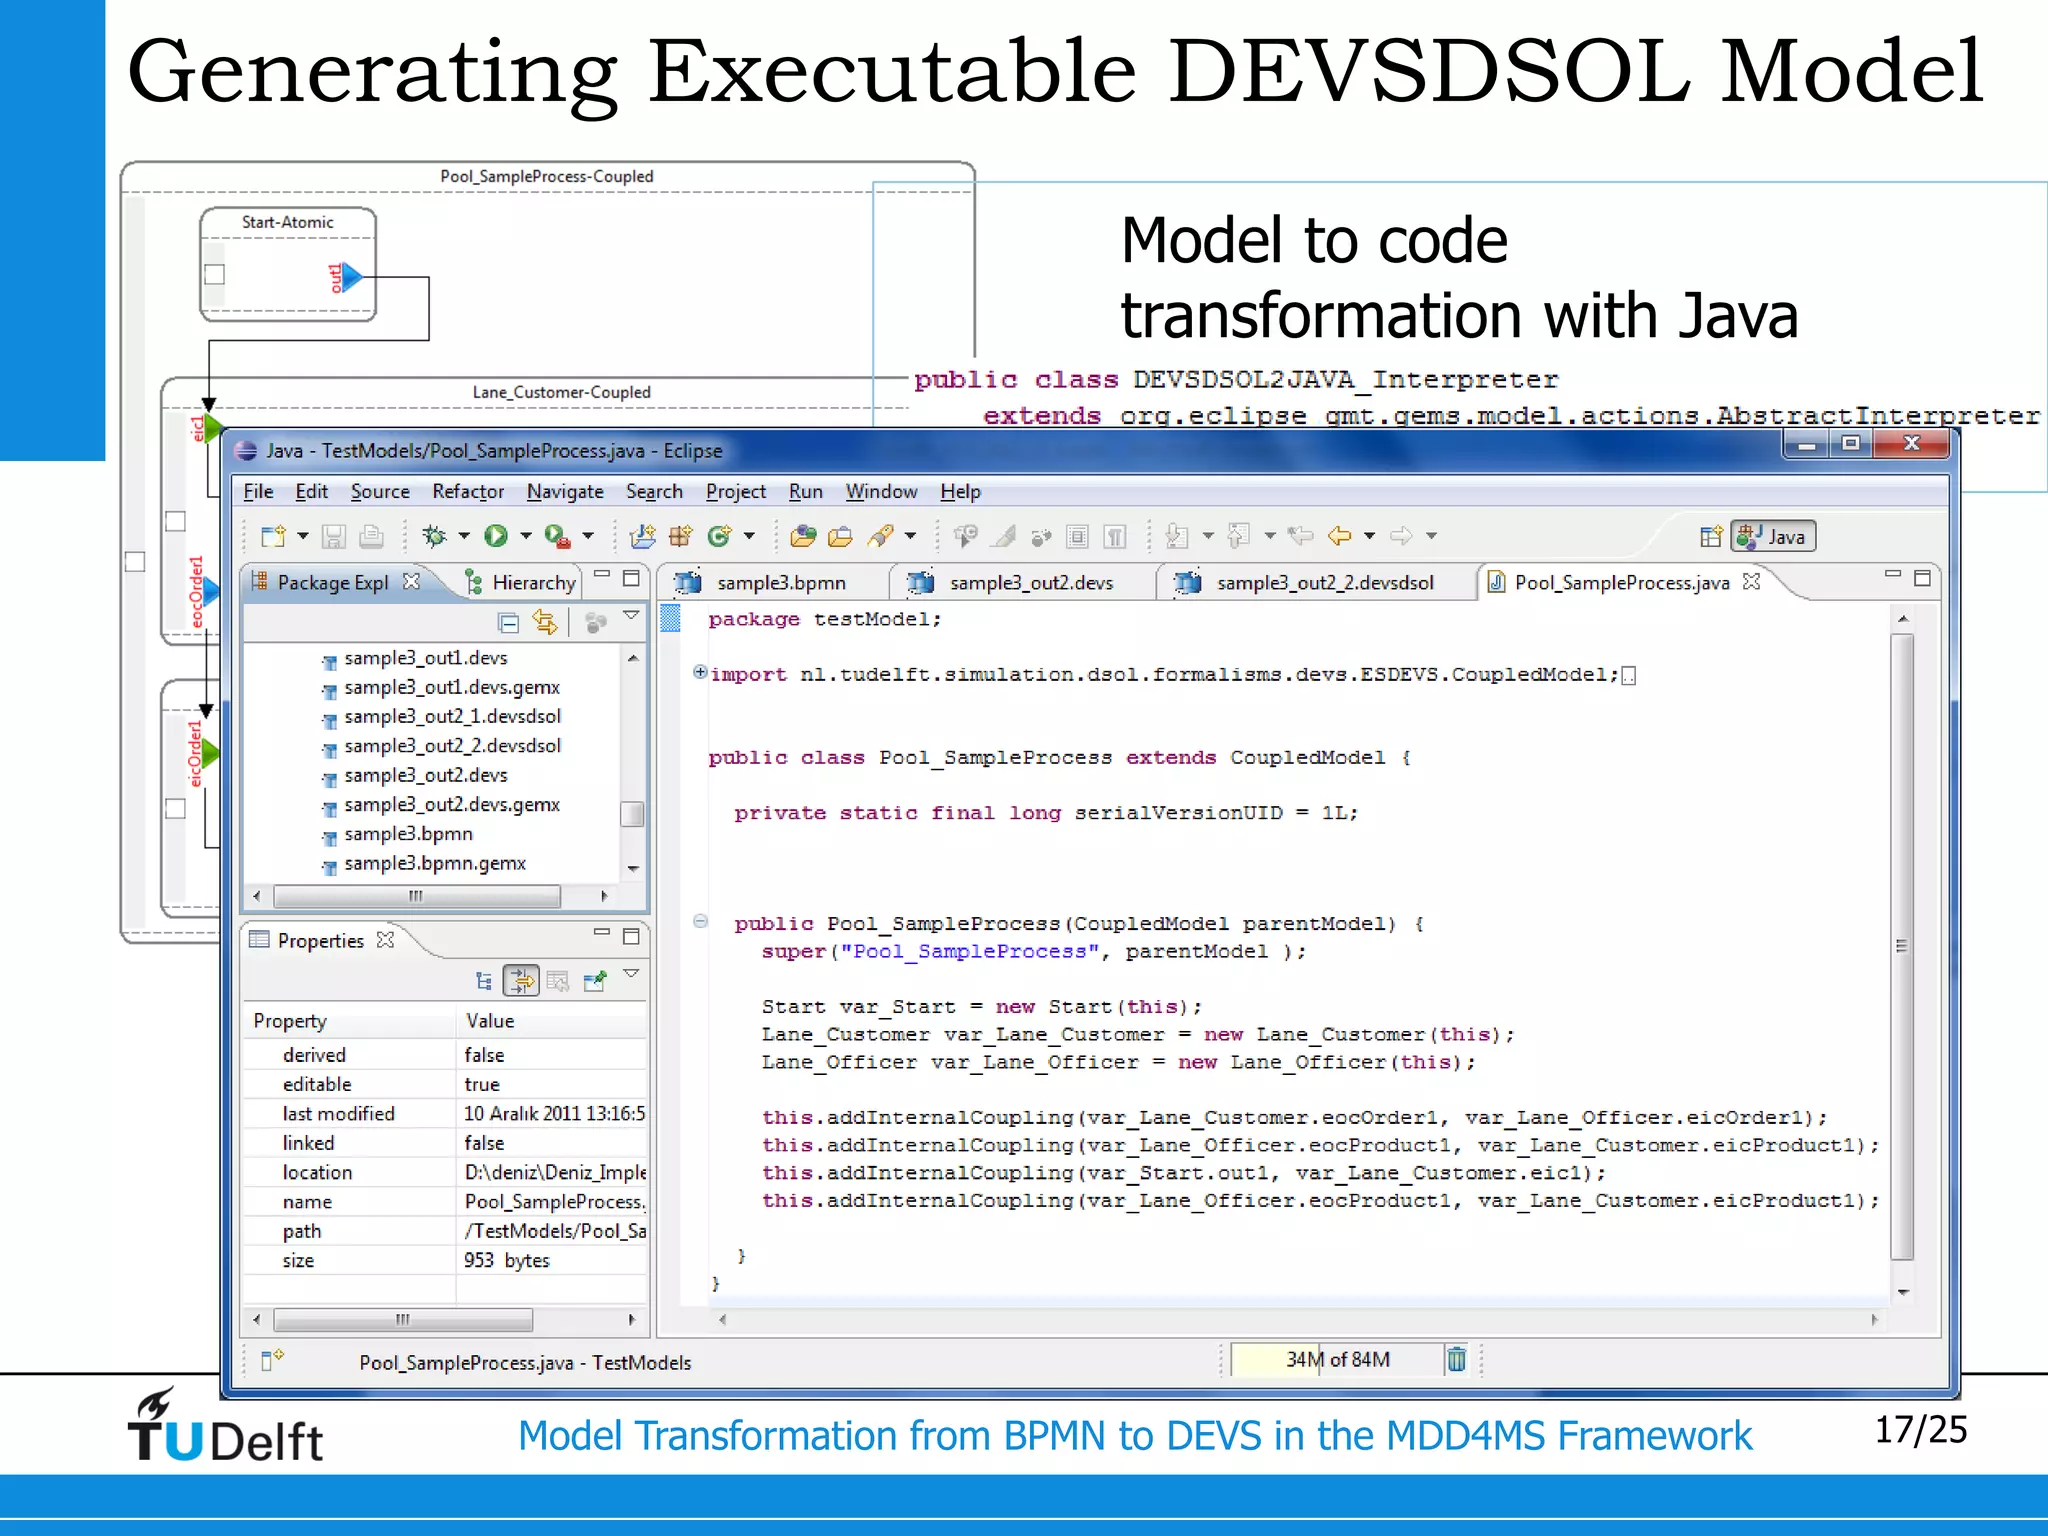Open the New wizard dropdown arrow
This screenshot has height=1536, width=2048.
[x=303, y=537]
